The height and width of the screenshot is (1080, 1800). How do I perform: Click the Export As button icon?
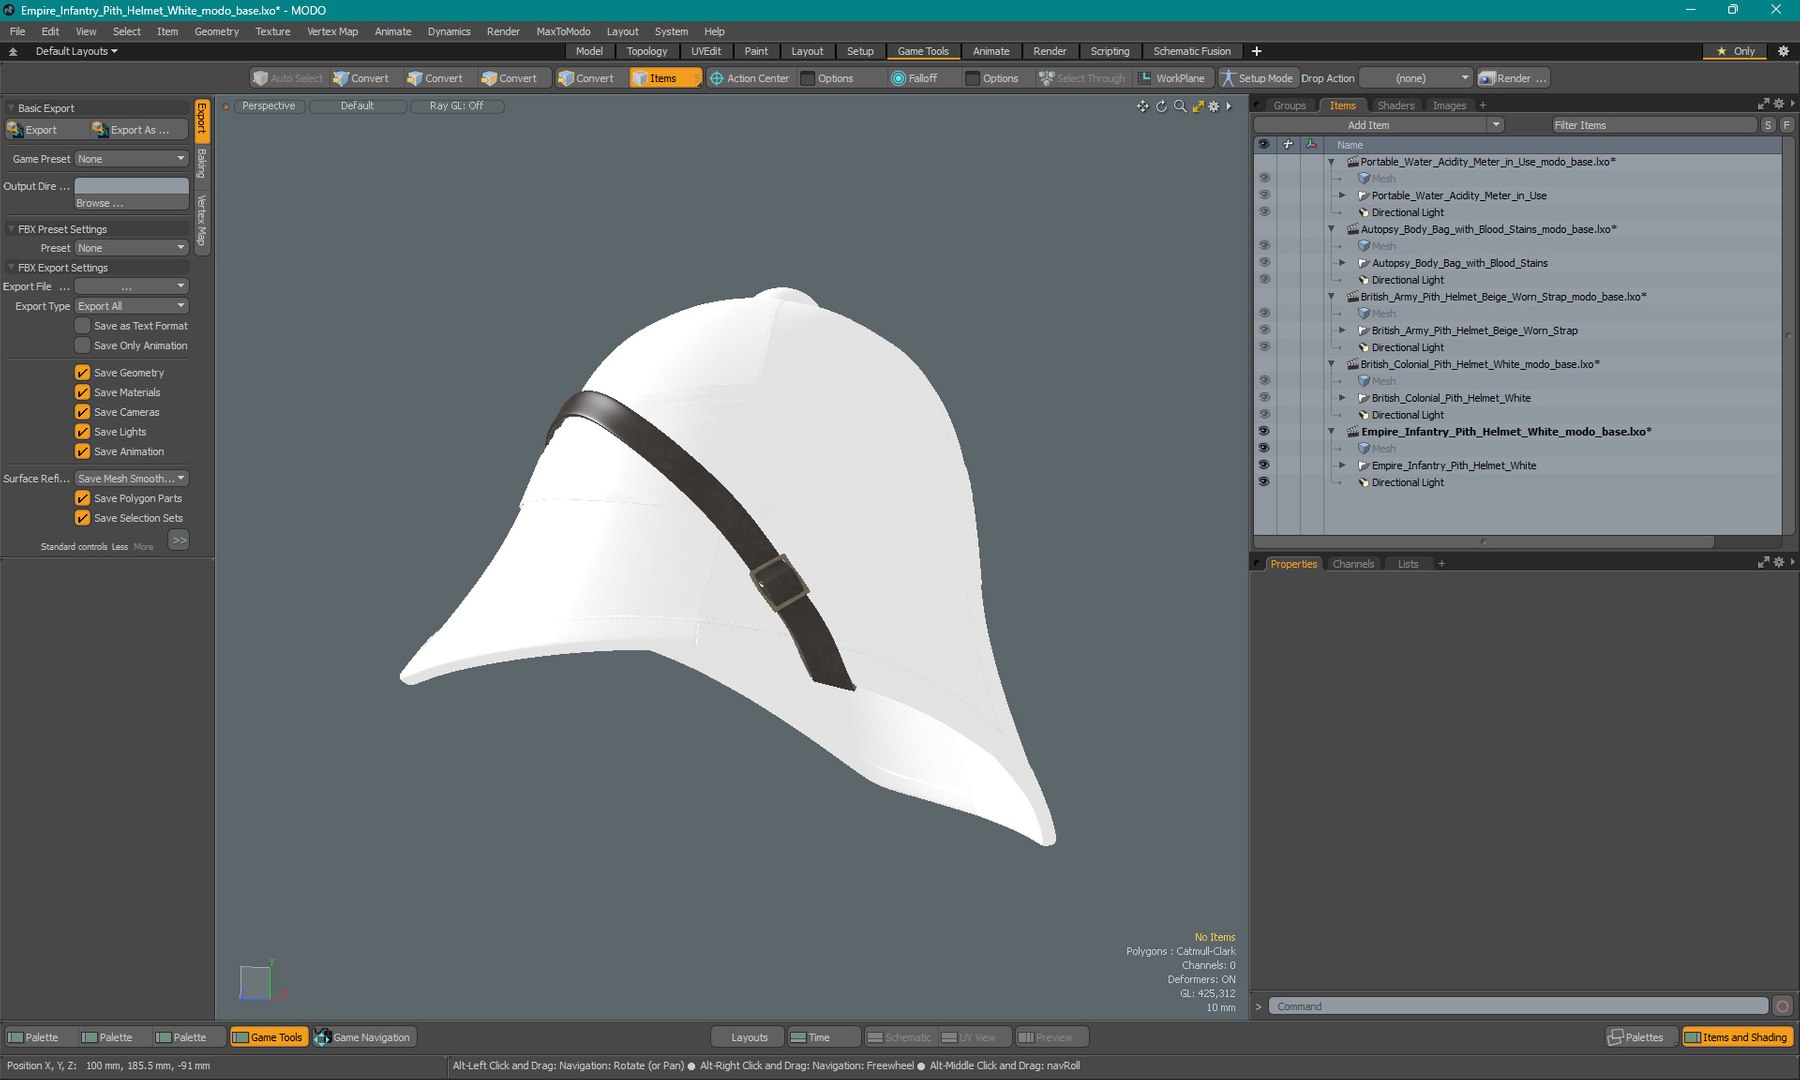pyautogui.click(x=100, y=130)
